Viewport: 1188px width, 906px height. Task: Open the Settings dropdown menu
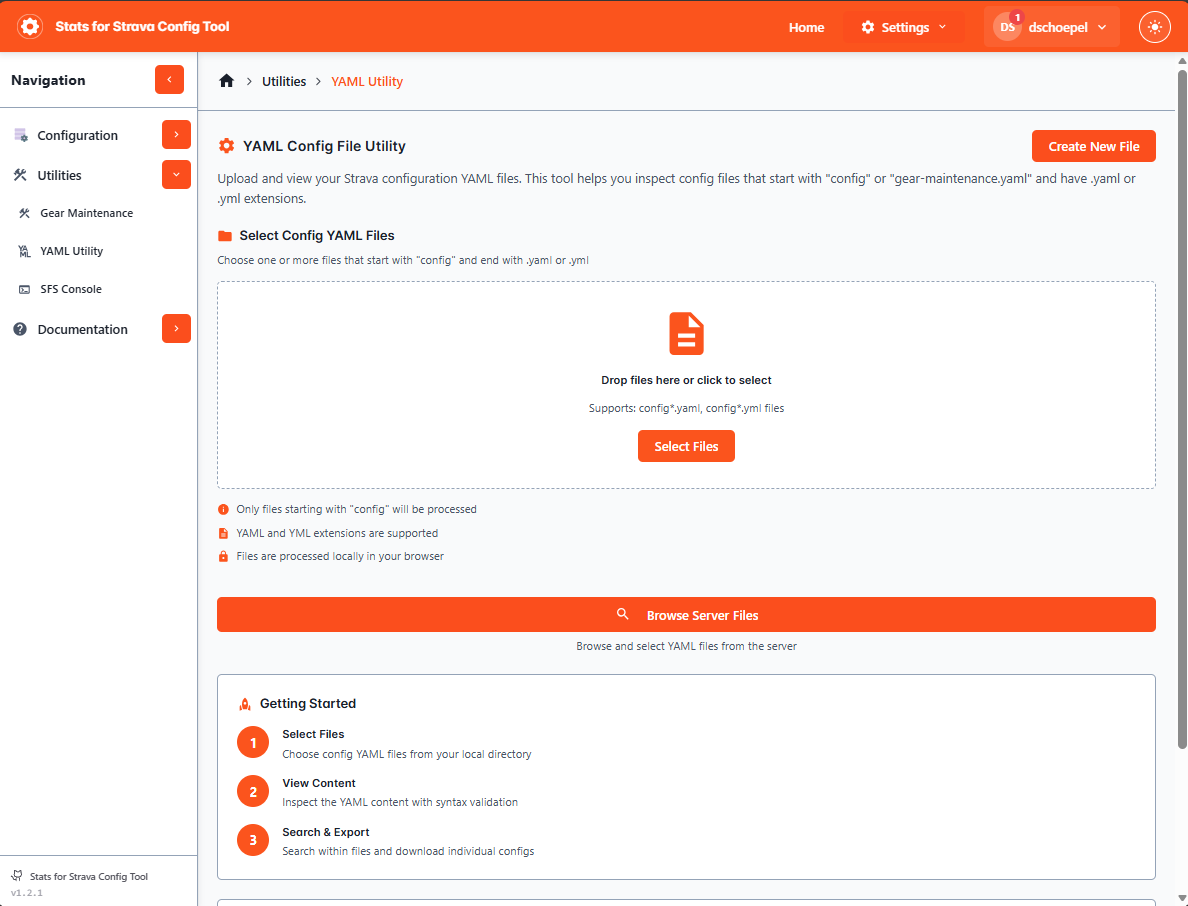point(903,27)
